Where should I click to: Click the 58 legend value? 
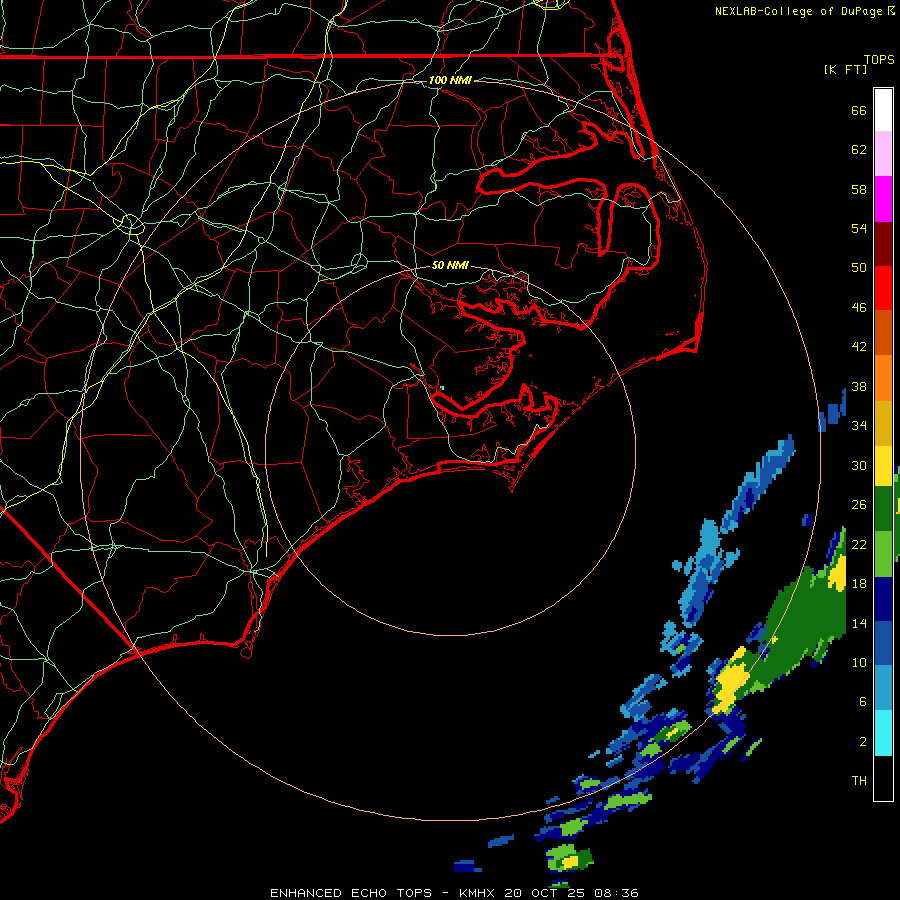pyautogui.click(x=859, y=189)
